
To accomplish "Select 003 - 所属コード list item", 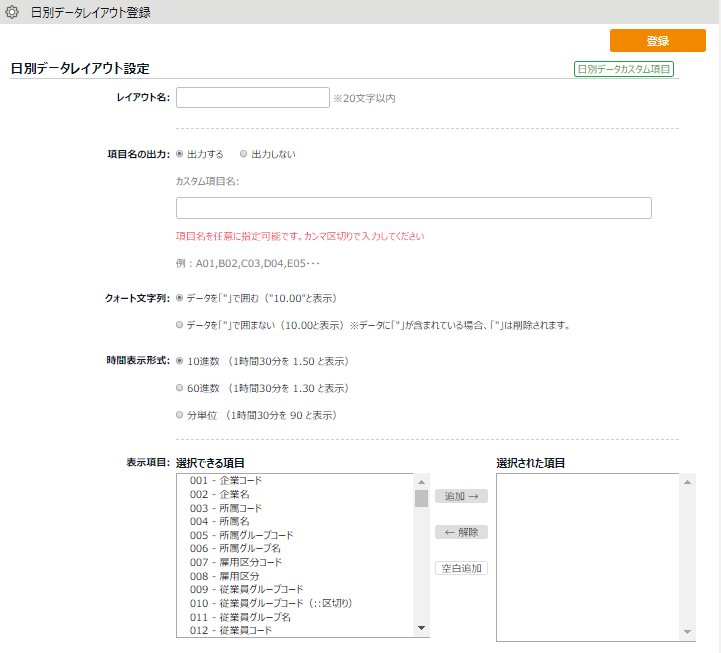I will (x=295, y=508).
